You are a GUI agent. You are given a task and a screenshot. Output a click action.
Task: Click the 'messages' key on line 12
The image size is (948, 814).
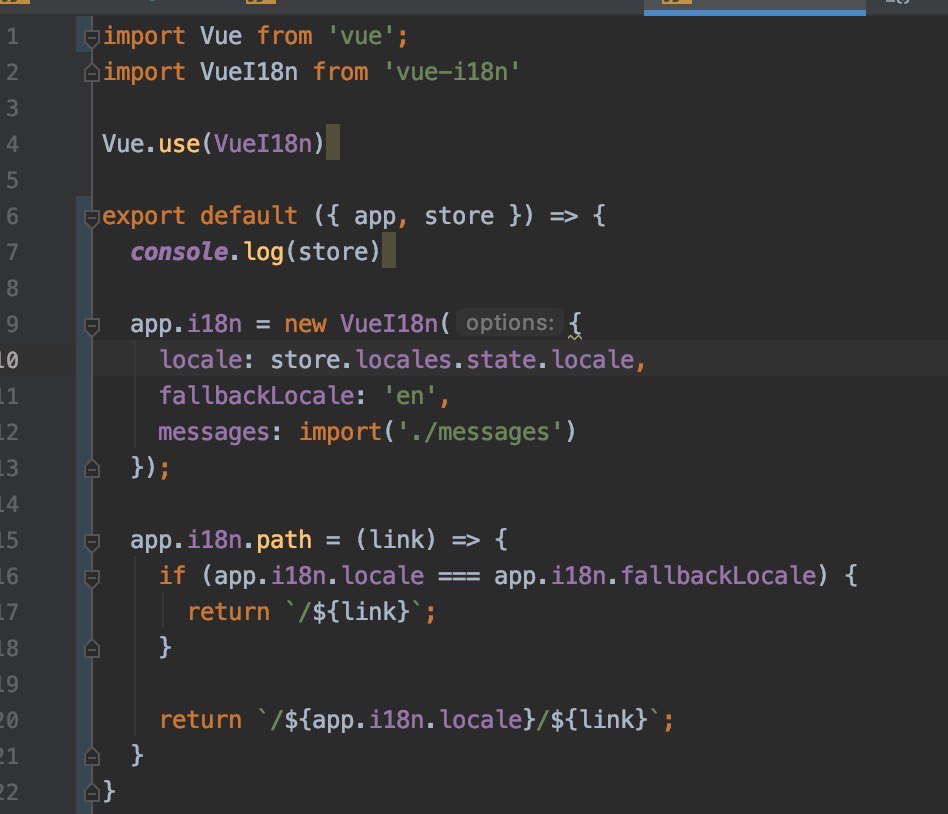(x=214, y=432)
